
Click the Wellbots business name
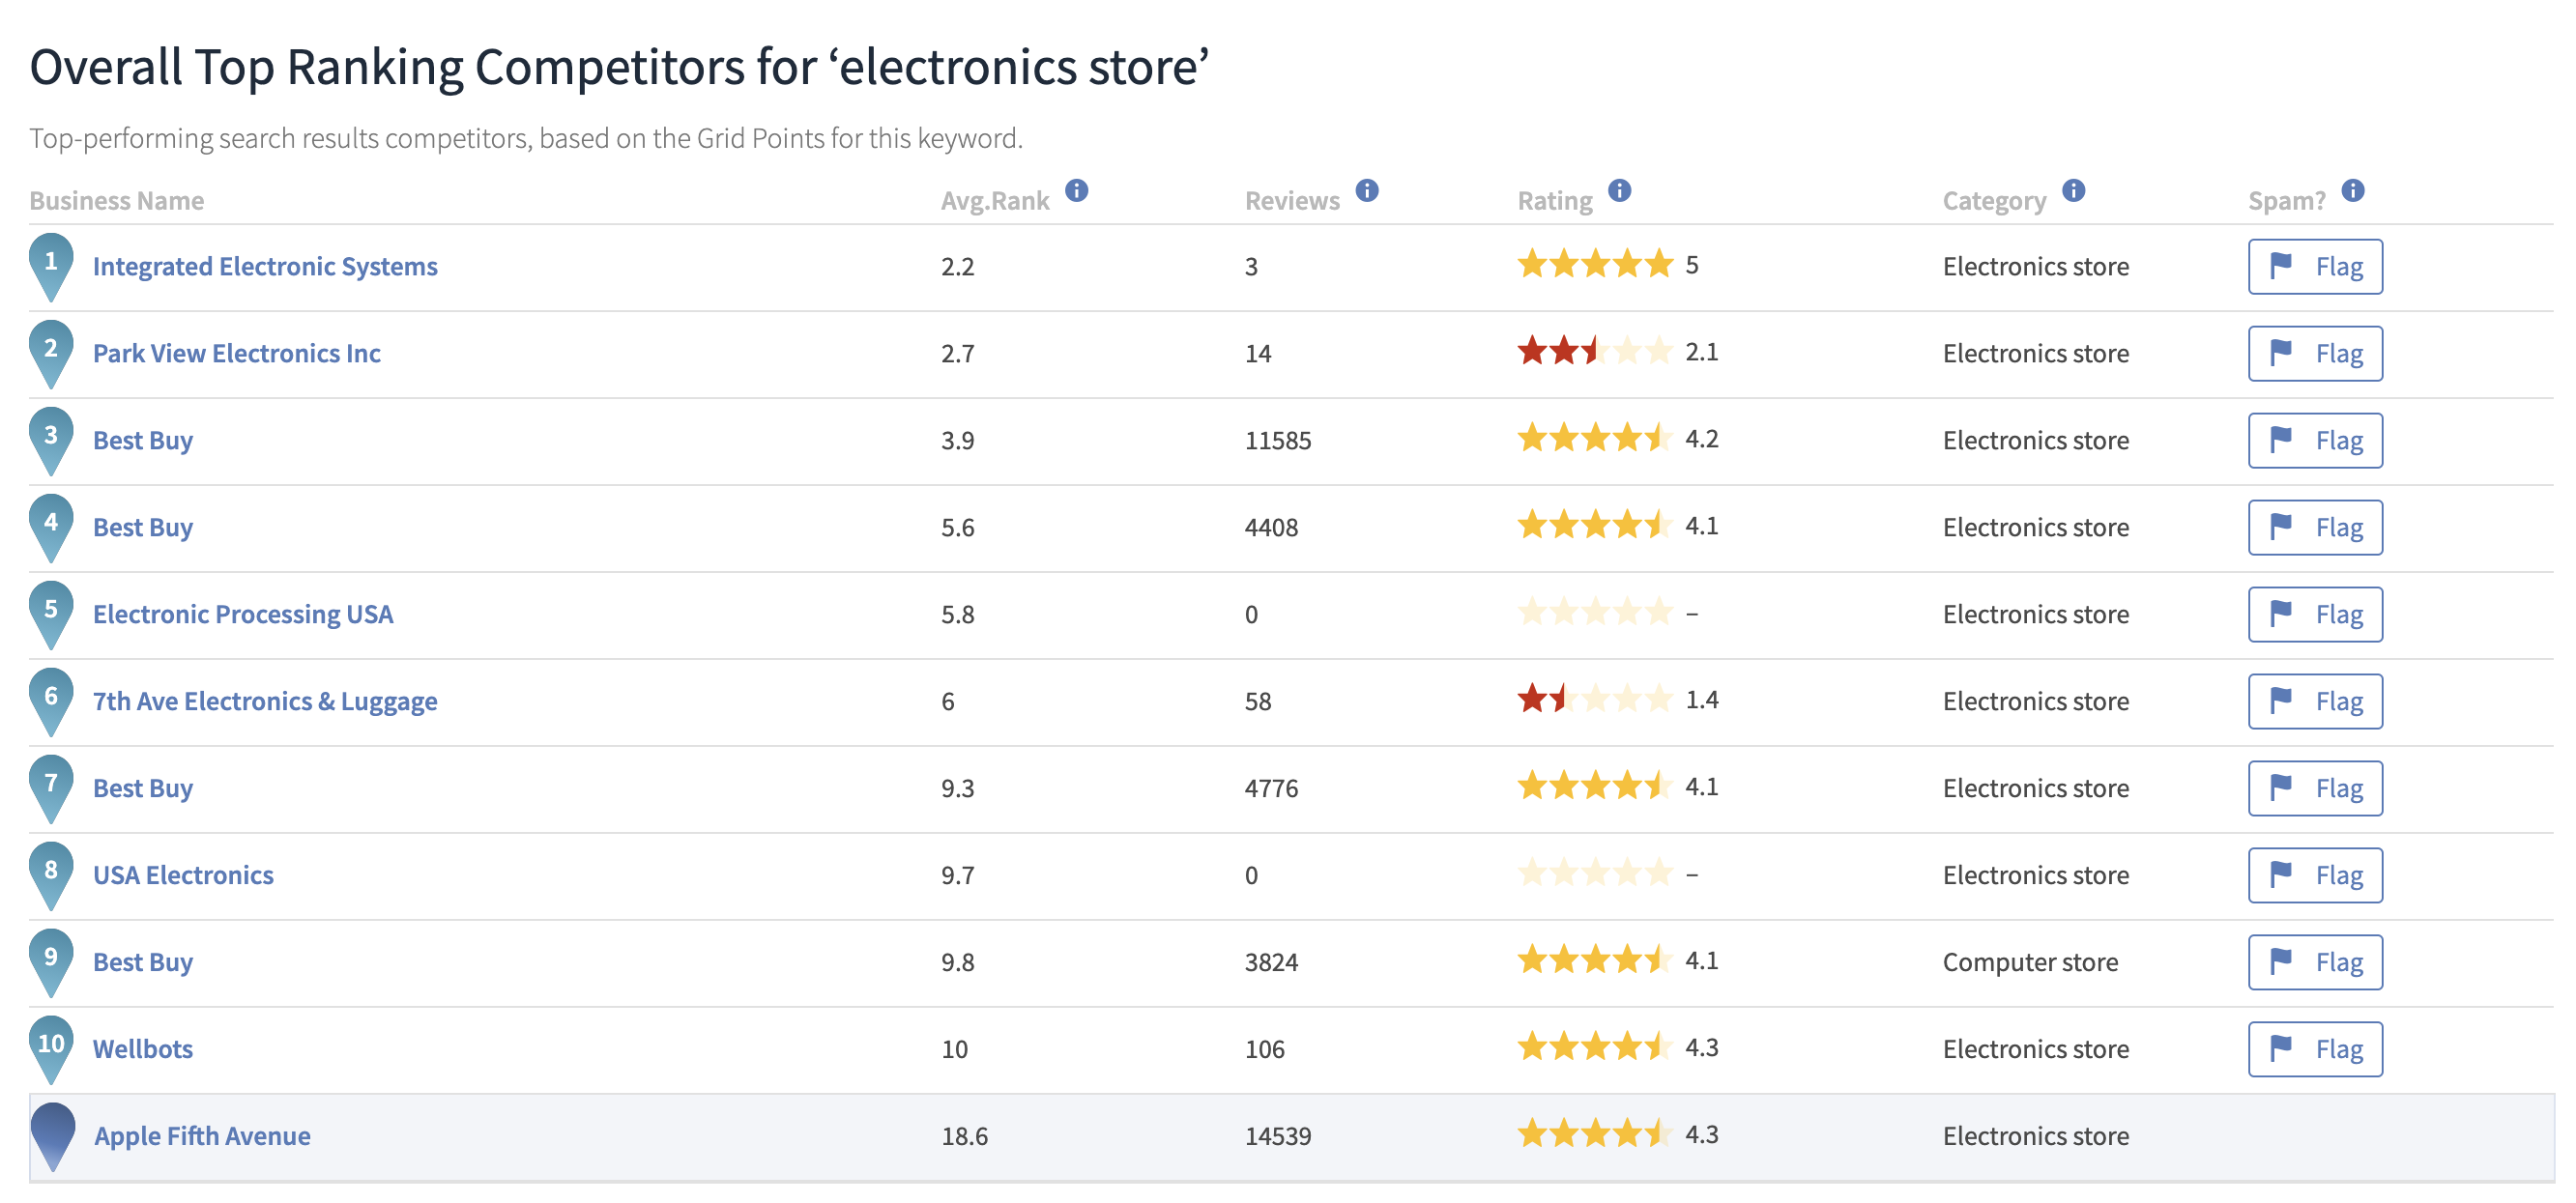(x=143, y=1050)
